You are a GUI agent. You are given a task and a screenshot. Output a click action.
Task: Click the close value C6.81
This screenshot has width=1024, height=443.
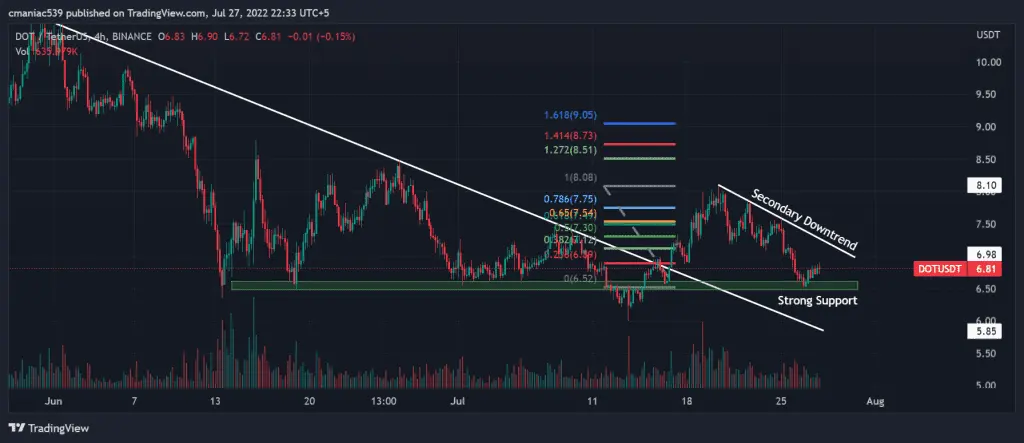click(268, 38)
